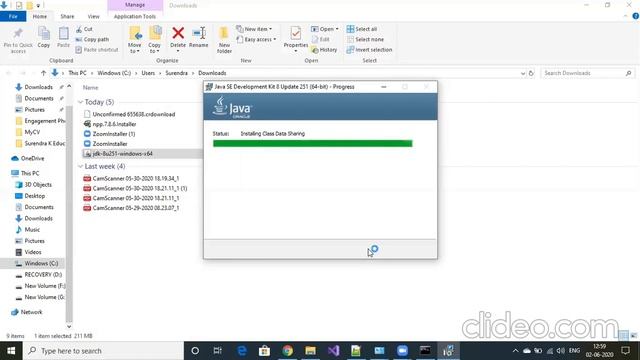Open Visual Studio from taskbar
This screenshot has height=360, width=640.
(x=333, y=351)
